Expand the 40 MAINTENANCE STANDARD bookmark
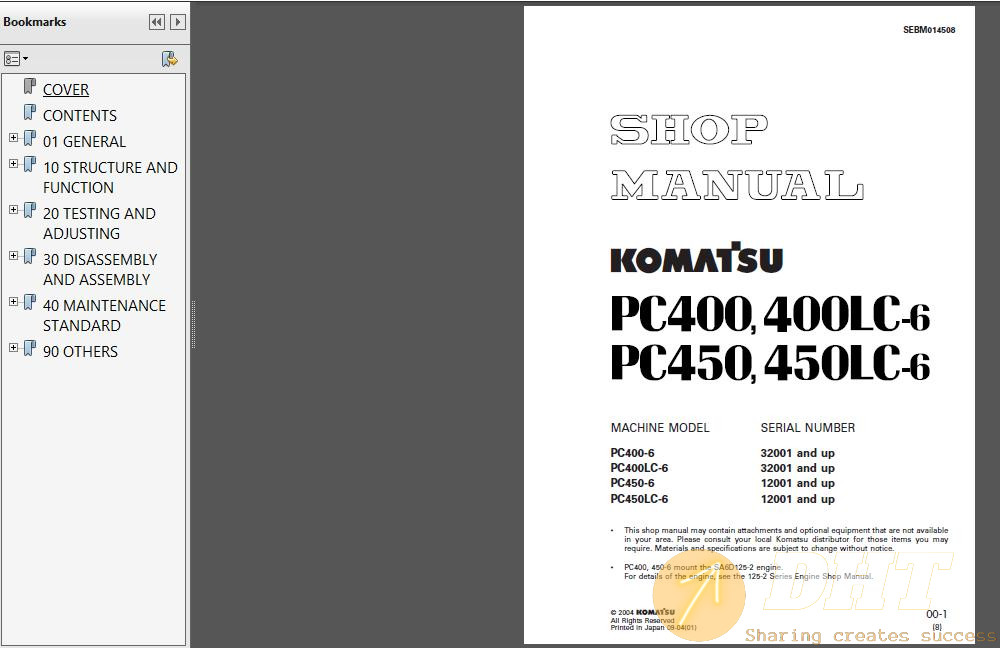This screenshot has width=1000, height=648. [13, 302]
